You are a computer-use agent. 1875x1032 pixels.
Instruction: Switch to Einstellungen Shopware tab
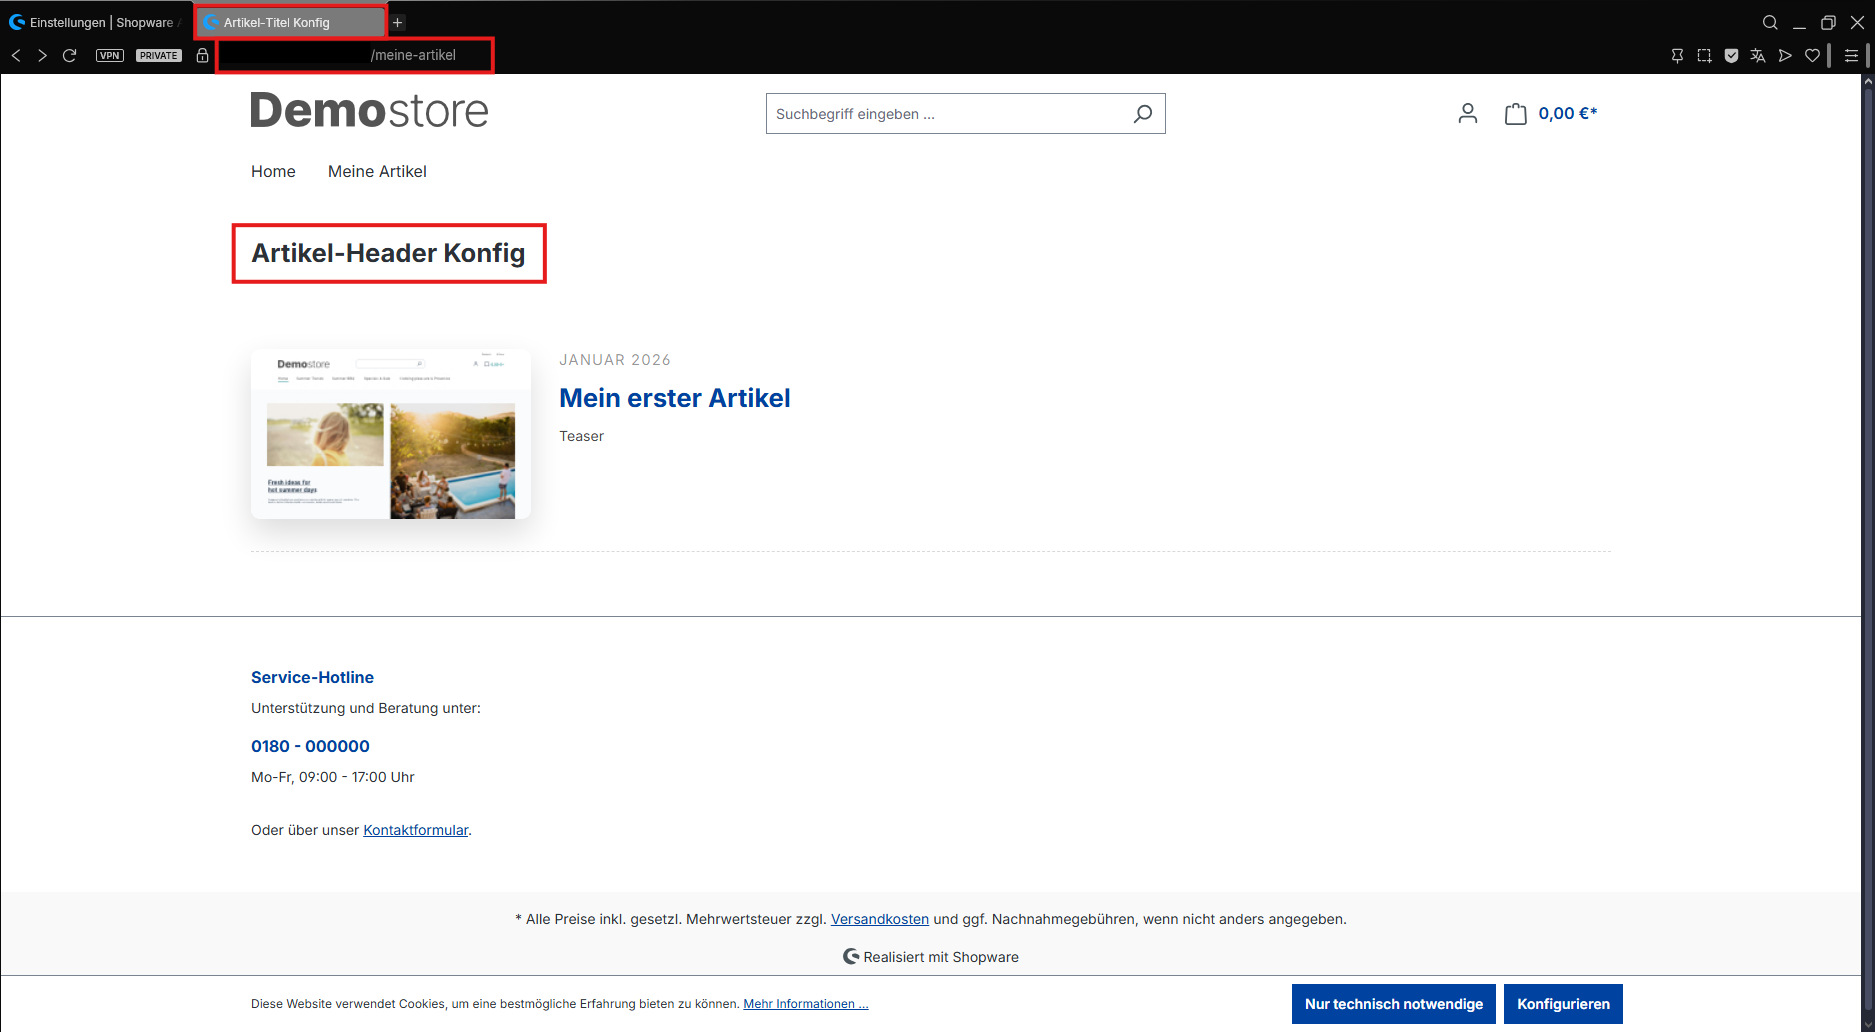coord(96,23)
